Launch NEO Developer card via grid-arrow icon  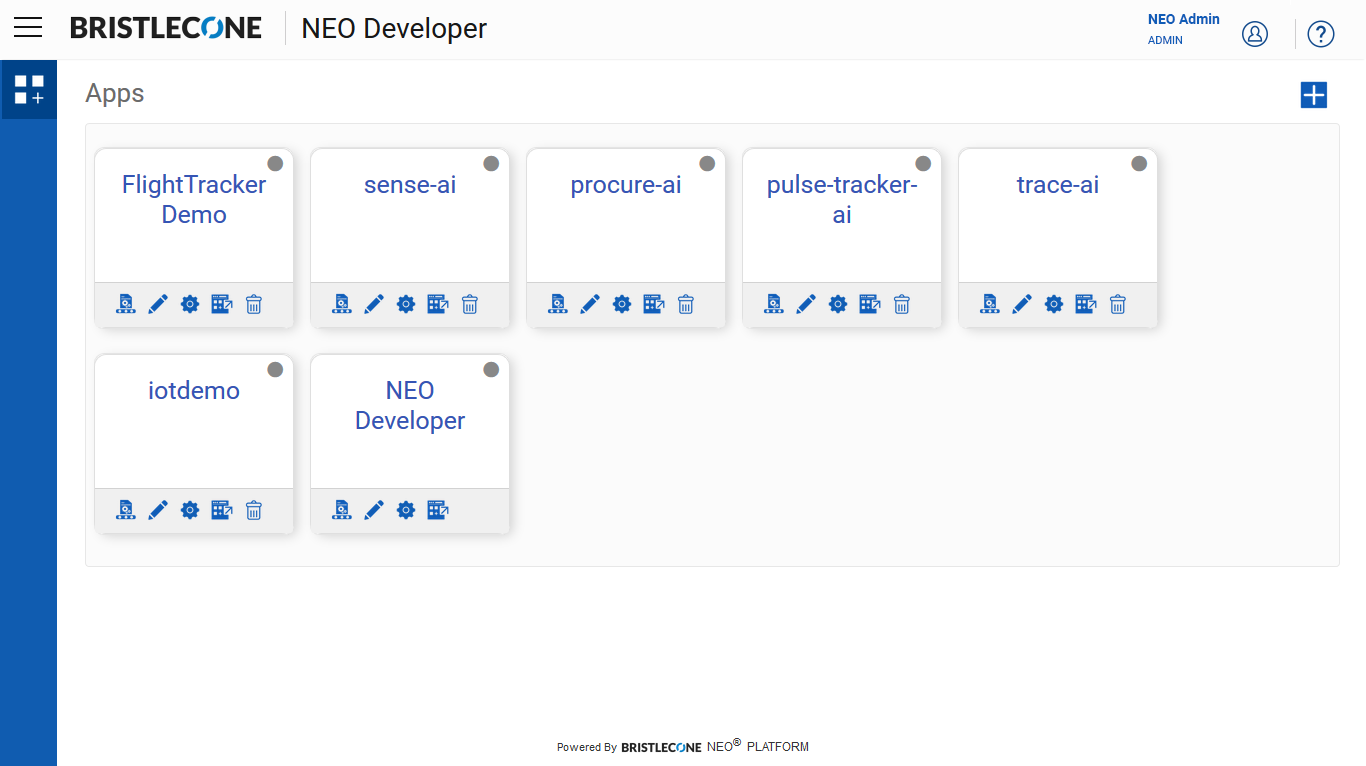pyautogui.click(x=438, y=510)
